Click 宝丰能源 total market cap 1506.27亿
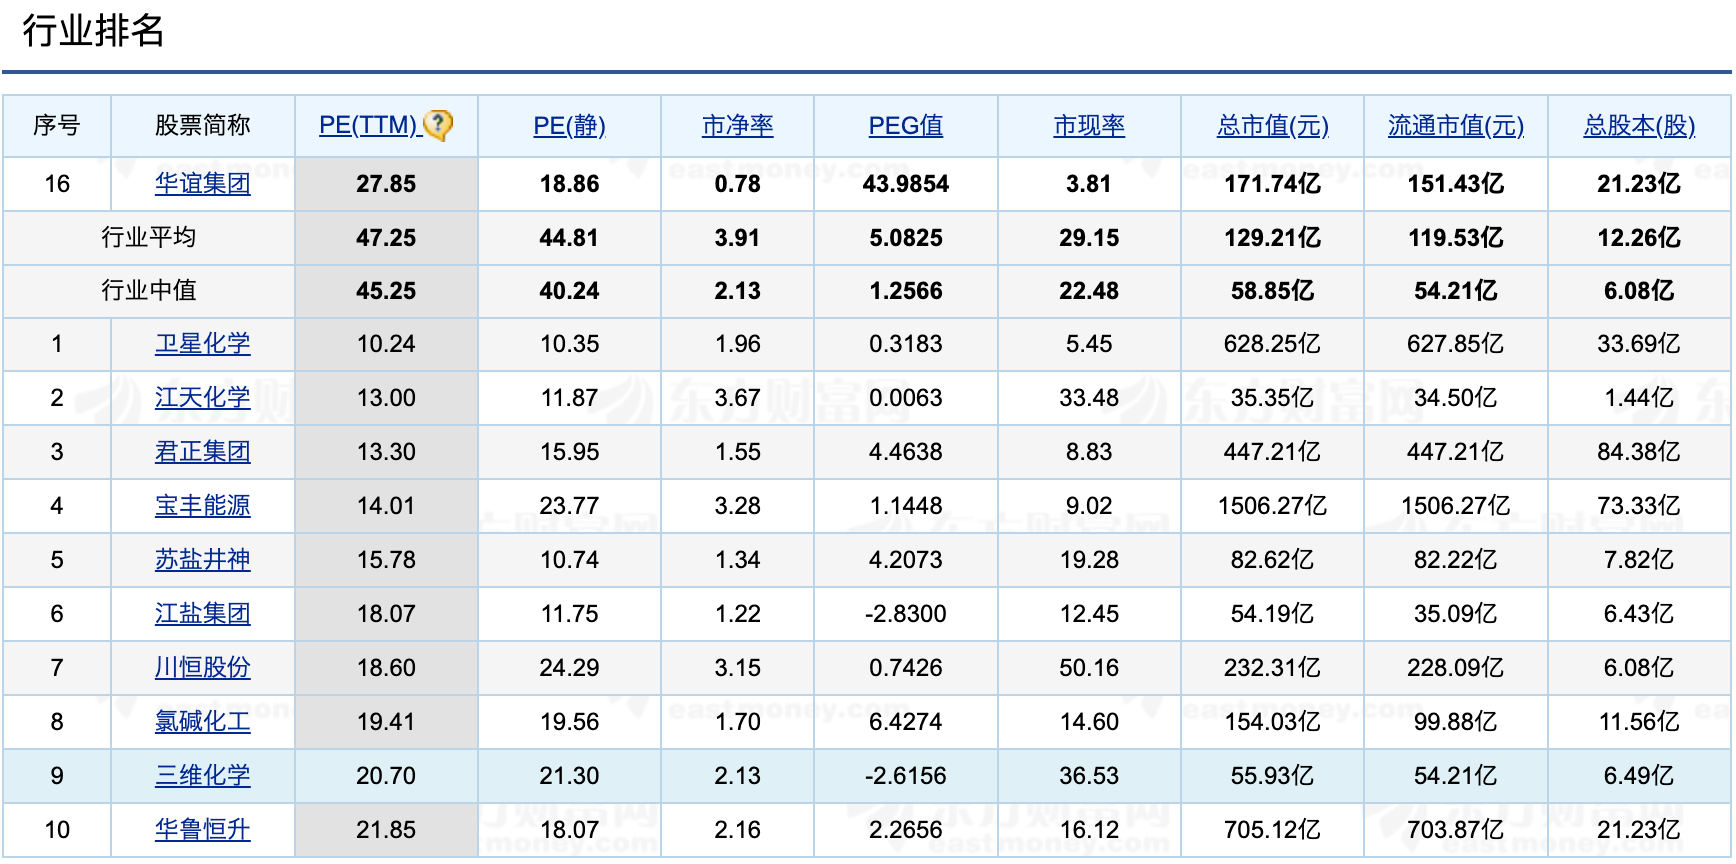Image resolution: width=1736 pixels, height=864 pixels. point(1273,506)
